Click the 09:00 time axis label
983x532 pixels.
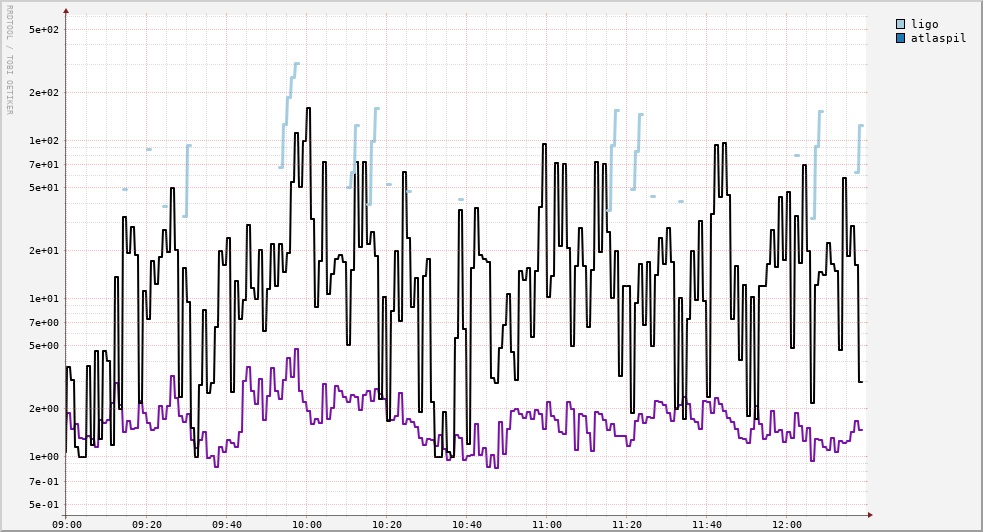coord(66,524)
